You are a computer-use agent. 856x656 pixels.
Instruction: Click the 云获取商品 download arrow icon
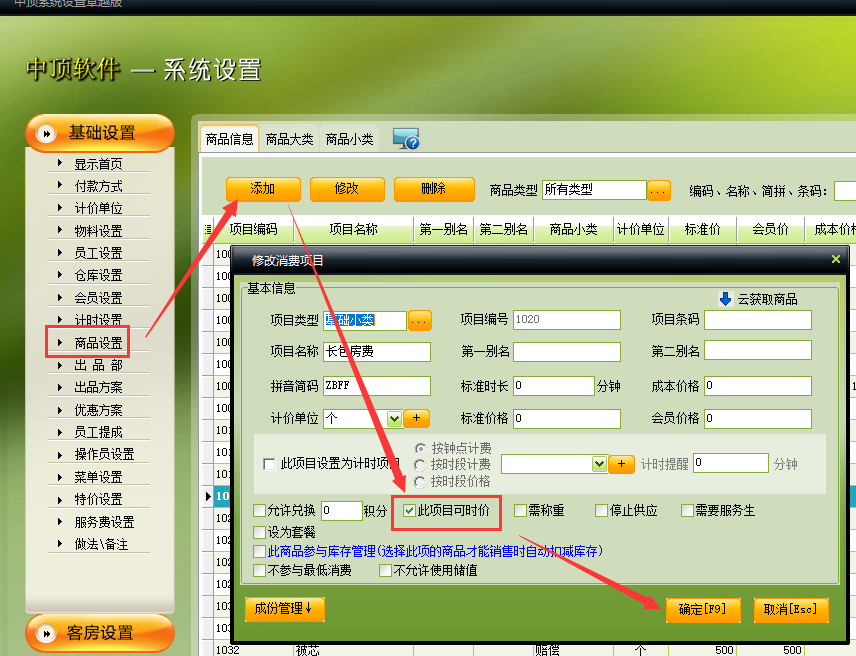click(x=725, y=299)
